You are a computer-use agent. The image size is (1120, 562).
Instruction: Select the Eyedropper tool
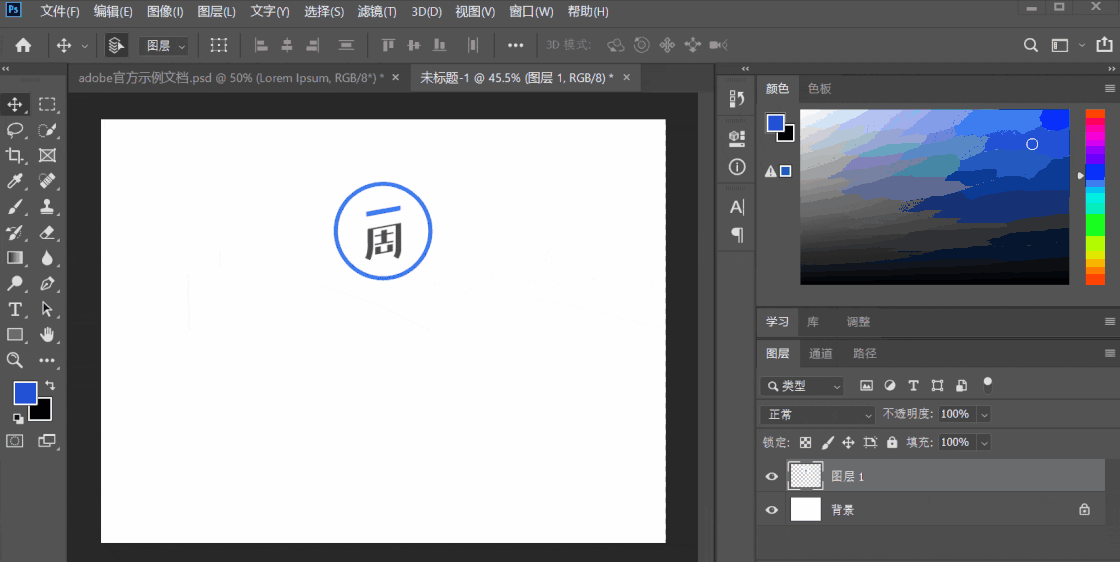tap(14, 181)
